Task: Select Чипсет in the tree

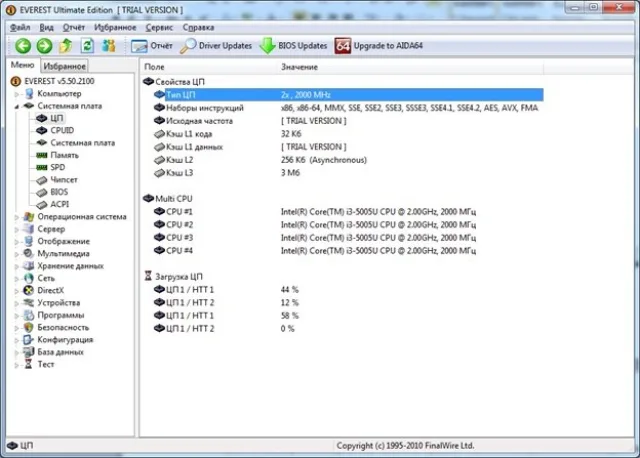Action: point(64,180)
